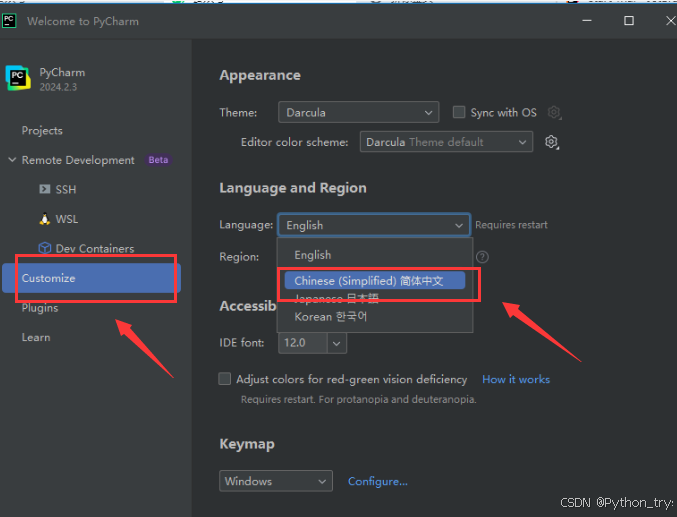The height and width of the screenshot is (517, 677).
Task: Go to Projects in the sidebar
Action: [42, 130]
